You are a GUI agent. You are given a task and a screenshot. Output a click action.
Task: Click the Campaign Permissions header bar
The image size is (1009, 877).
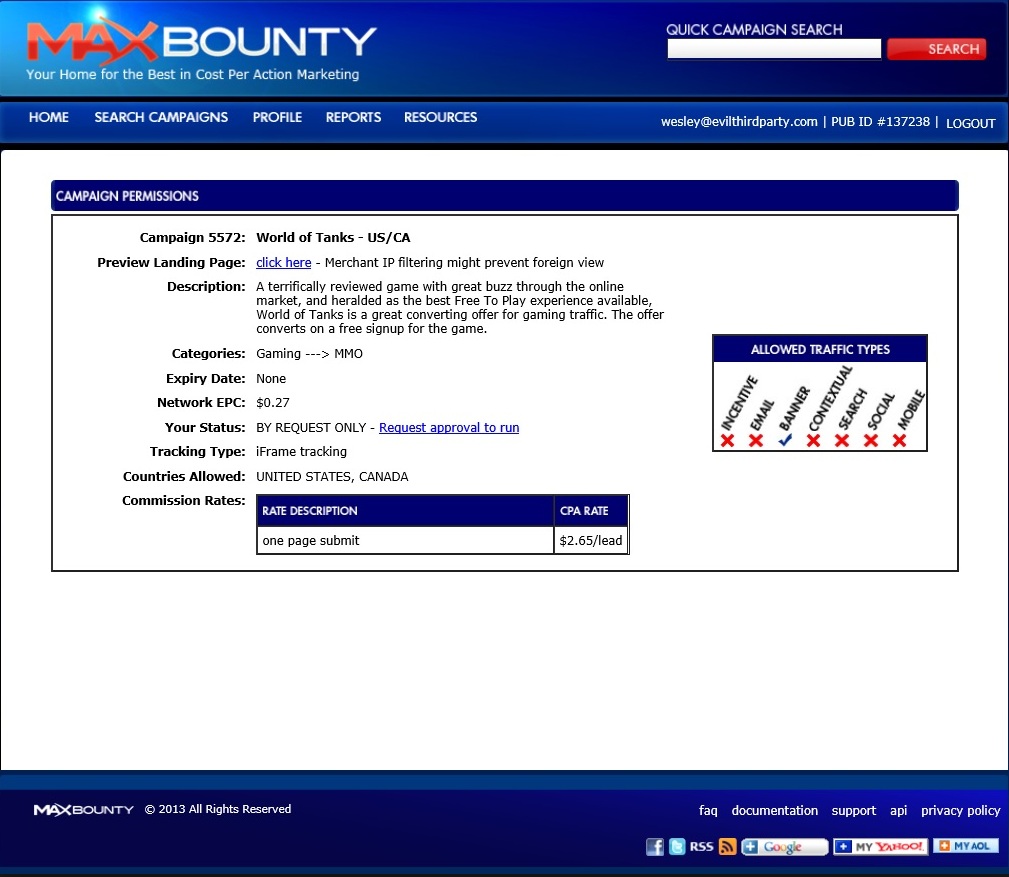pos(504,196)
